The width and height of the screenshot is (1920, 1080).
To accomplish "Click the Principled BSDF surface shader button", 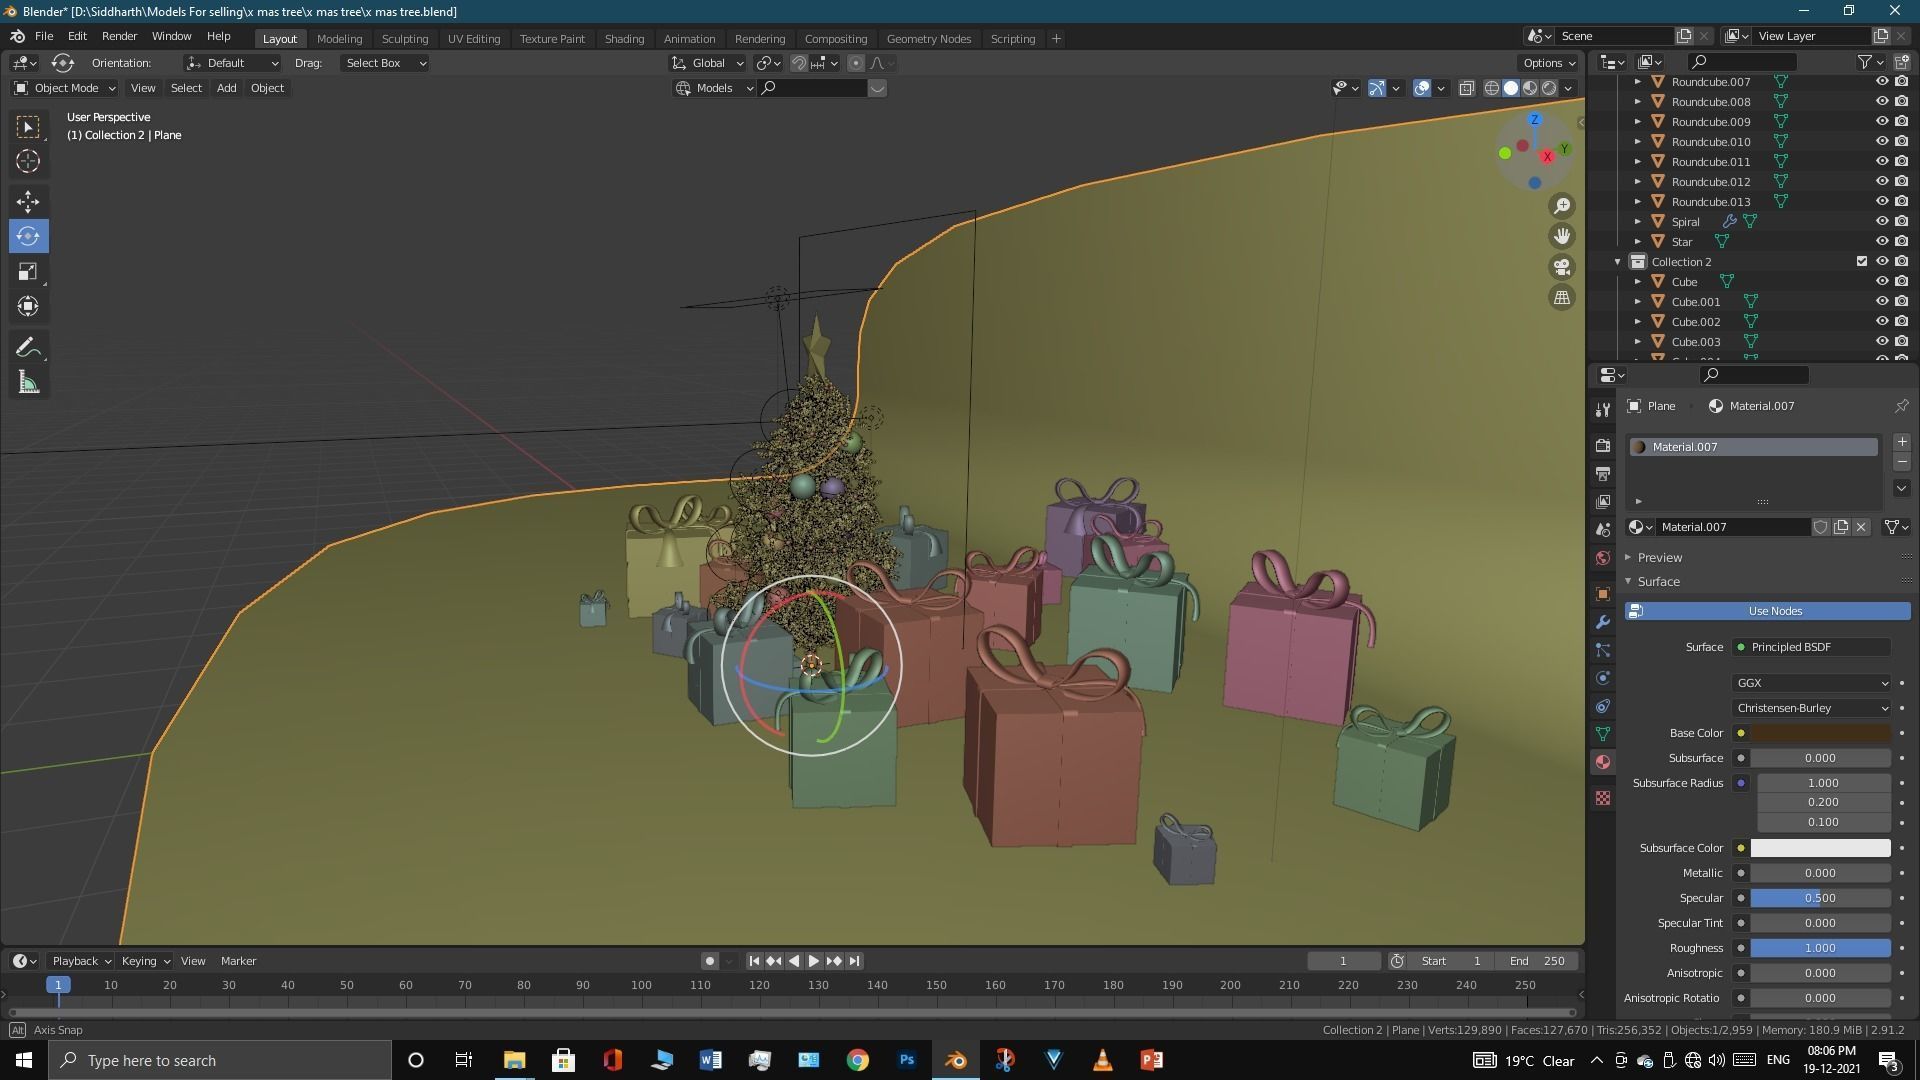I will pos(1811,647).
